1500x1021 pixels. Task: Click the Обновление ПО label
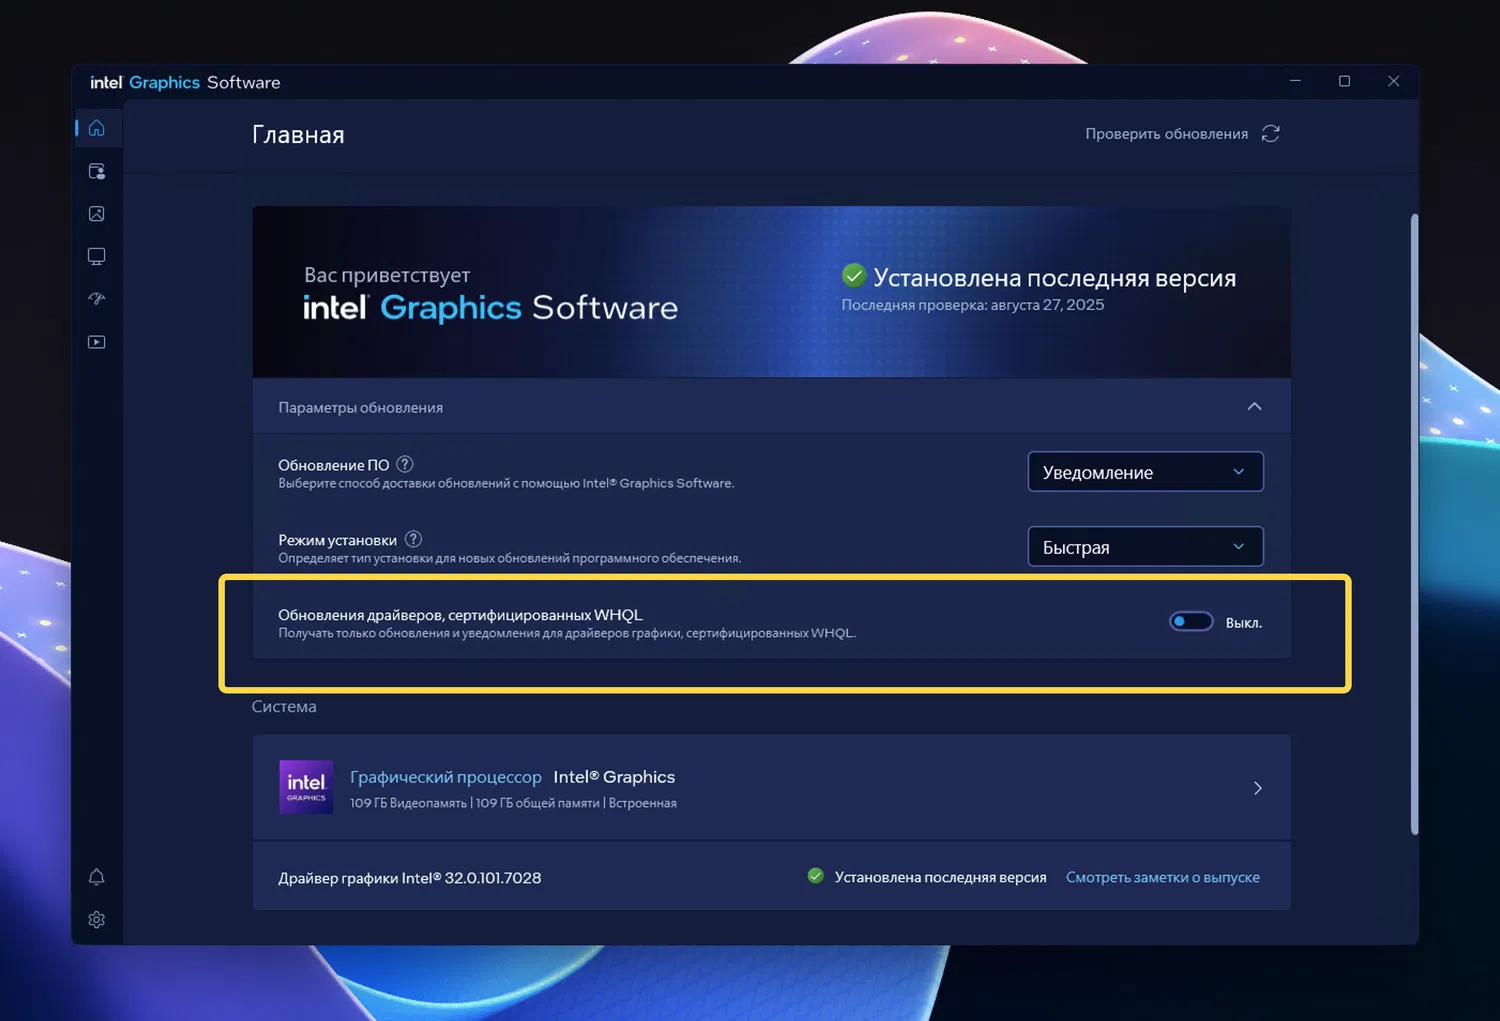(334, 465)
